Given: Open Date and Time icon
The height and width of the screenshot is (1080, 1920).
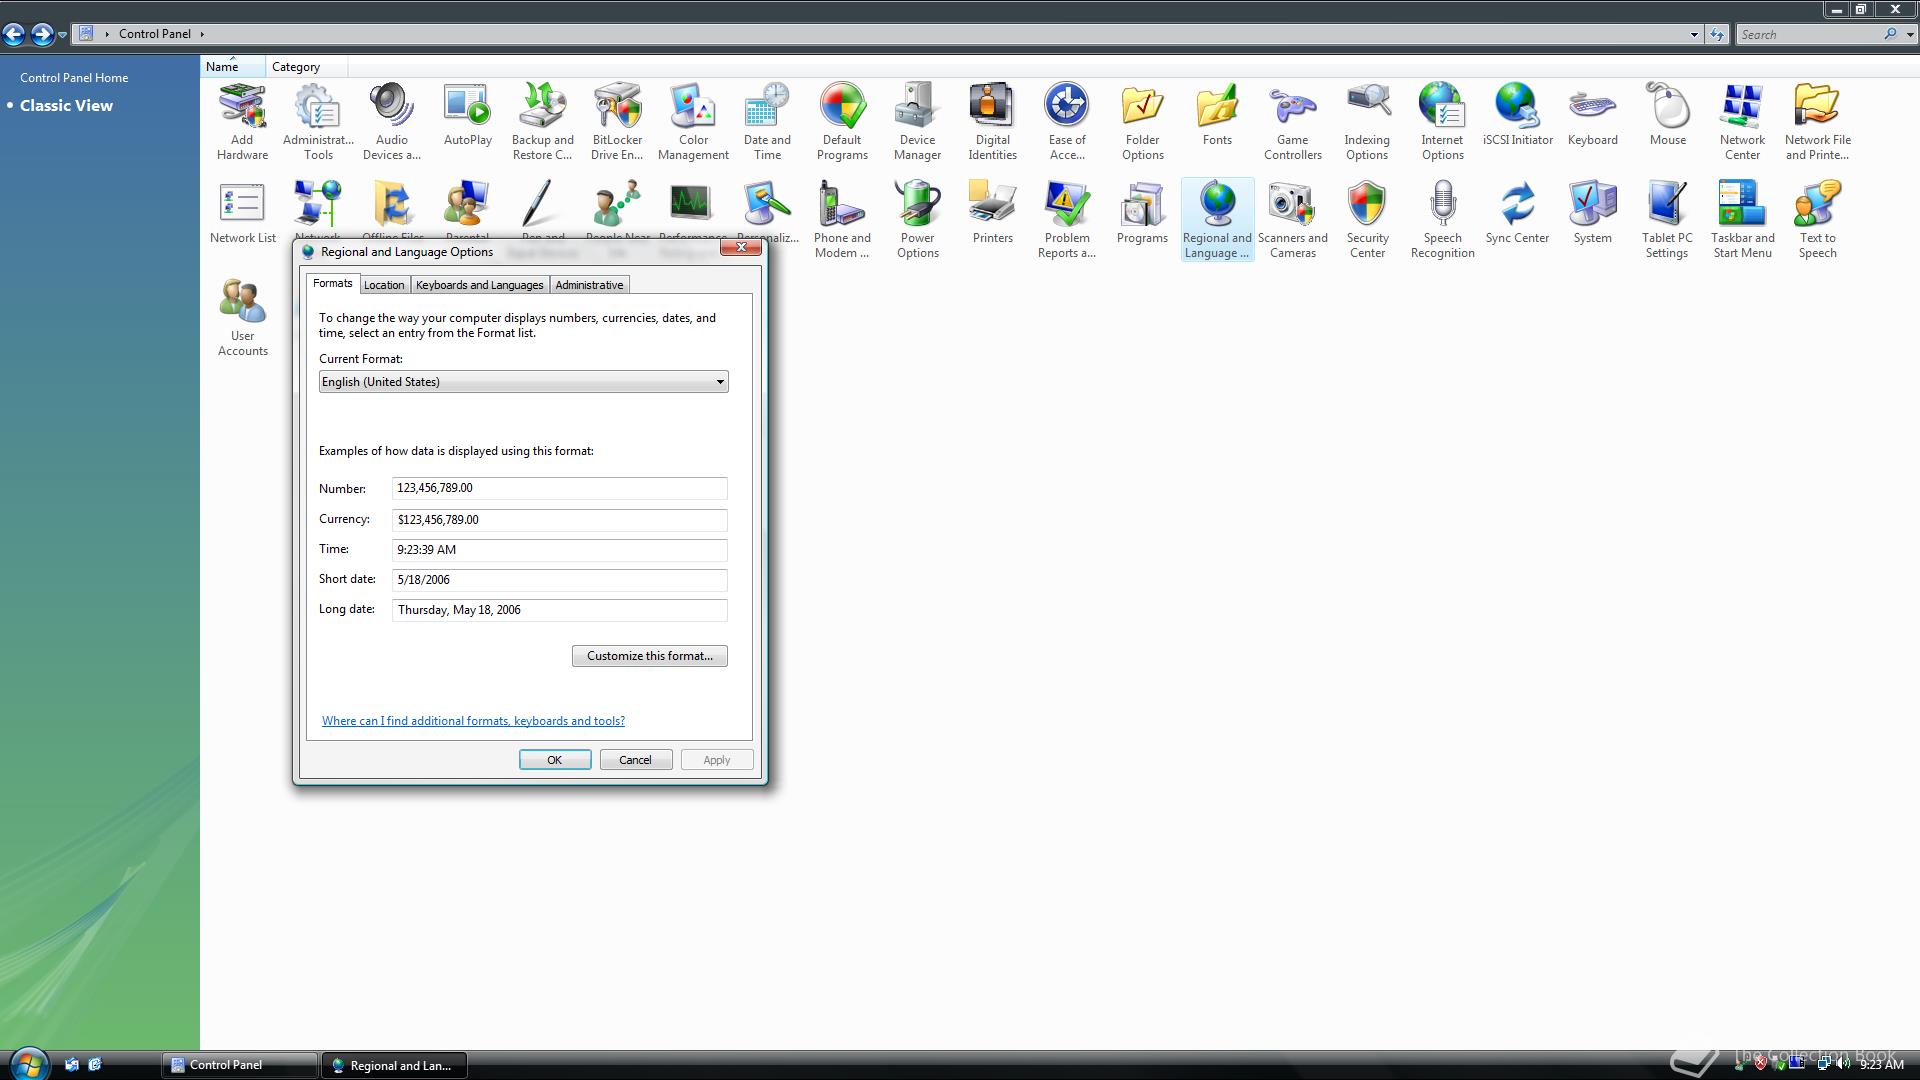Looking at the screenshot, I should (767, 121).
